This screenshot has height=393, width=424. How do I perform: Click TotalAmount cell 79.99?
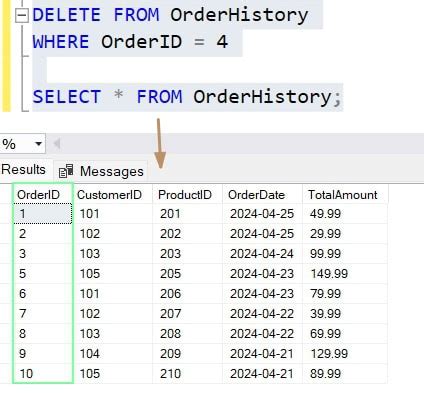345,294
